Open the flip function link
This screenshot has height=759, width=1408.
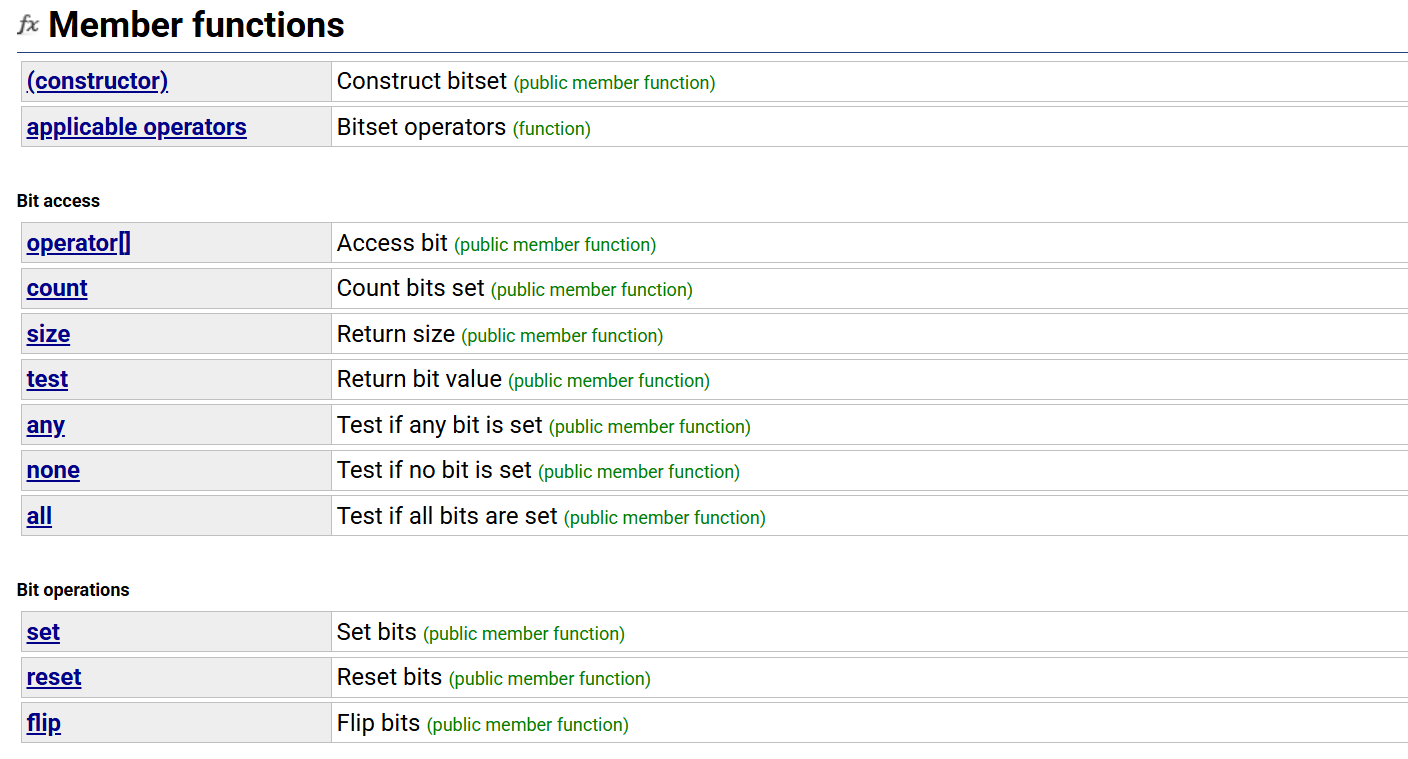click(x=44, y=724)
